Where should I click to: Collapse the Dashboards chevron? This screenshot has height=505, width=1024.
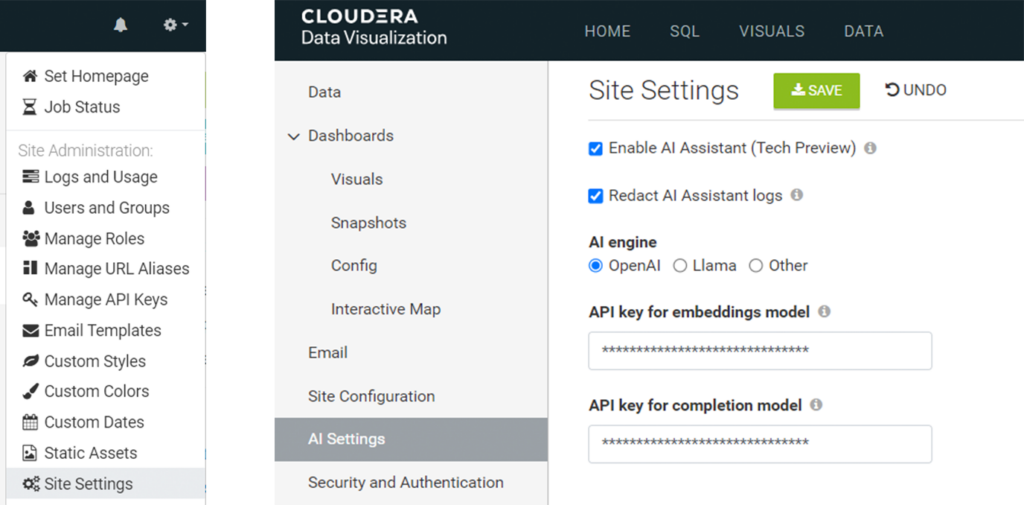(294, 137)
